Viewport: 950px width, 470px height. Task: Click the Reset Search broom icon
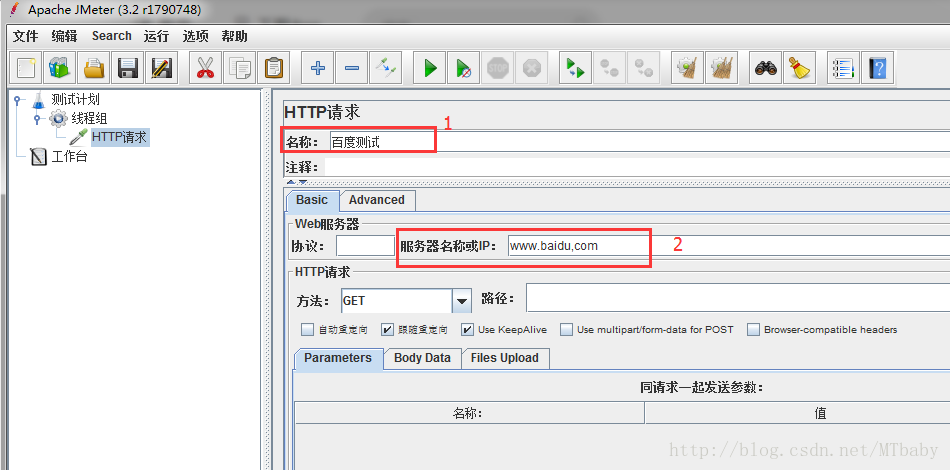click(800, 67)
